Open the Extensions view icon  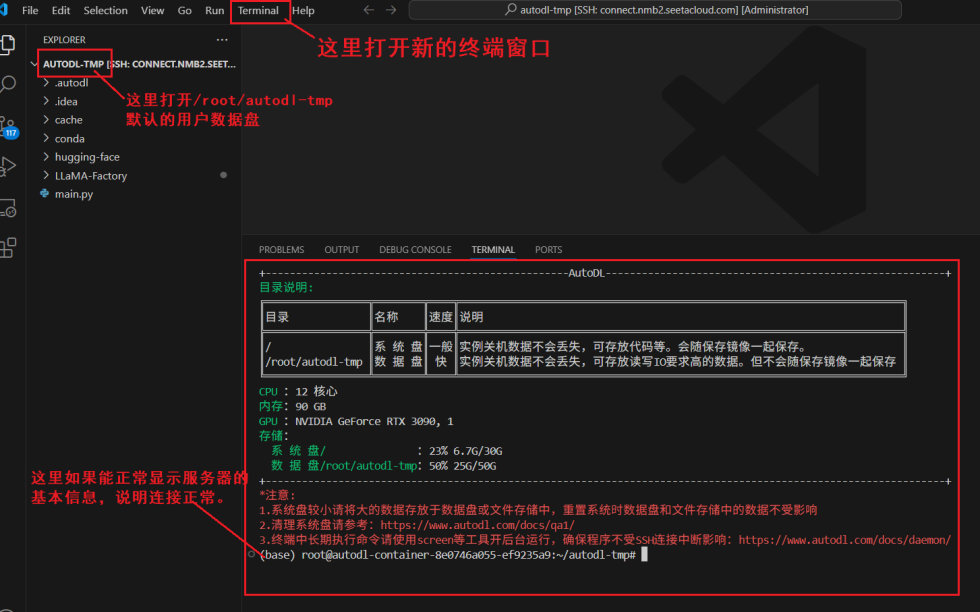pyautogui.click(x=9, y=247)
